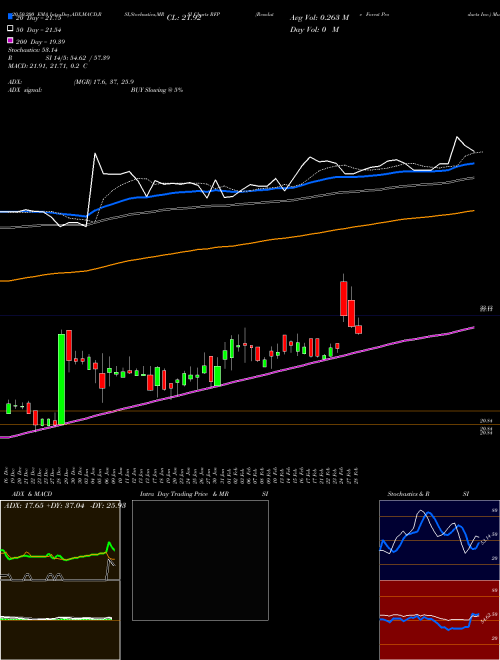Click the magenta 200 Day legend swatch
Viewport: 500px width, 660px height.
tap(10, 41)
